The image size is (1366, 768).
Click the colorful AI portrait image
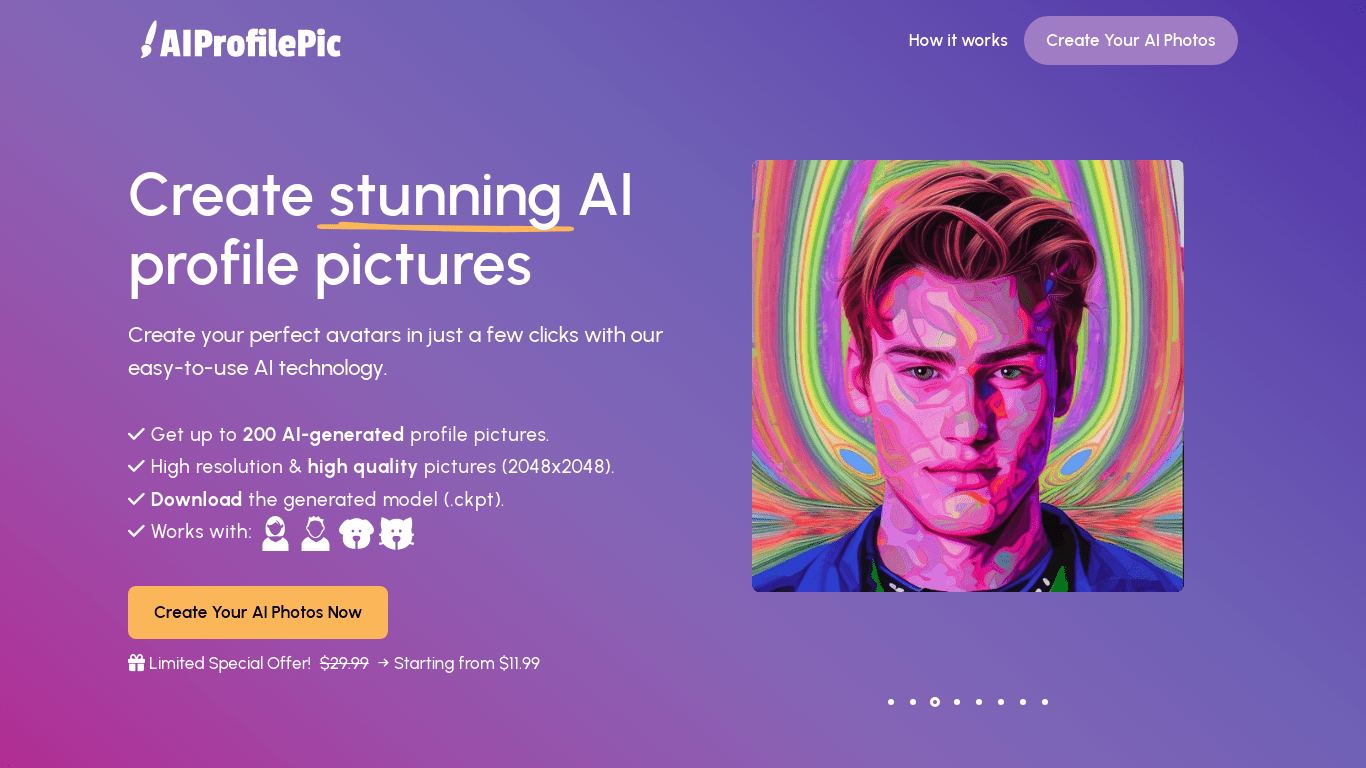967,376
